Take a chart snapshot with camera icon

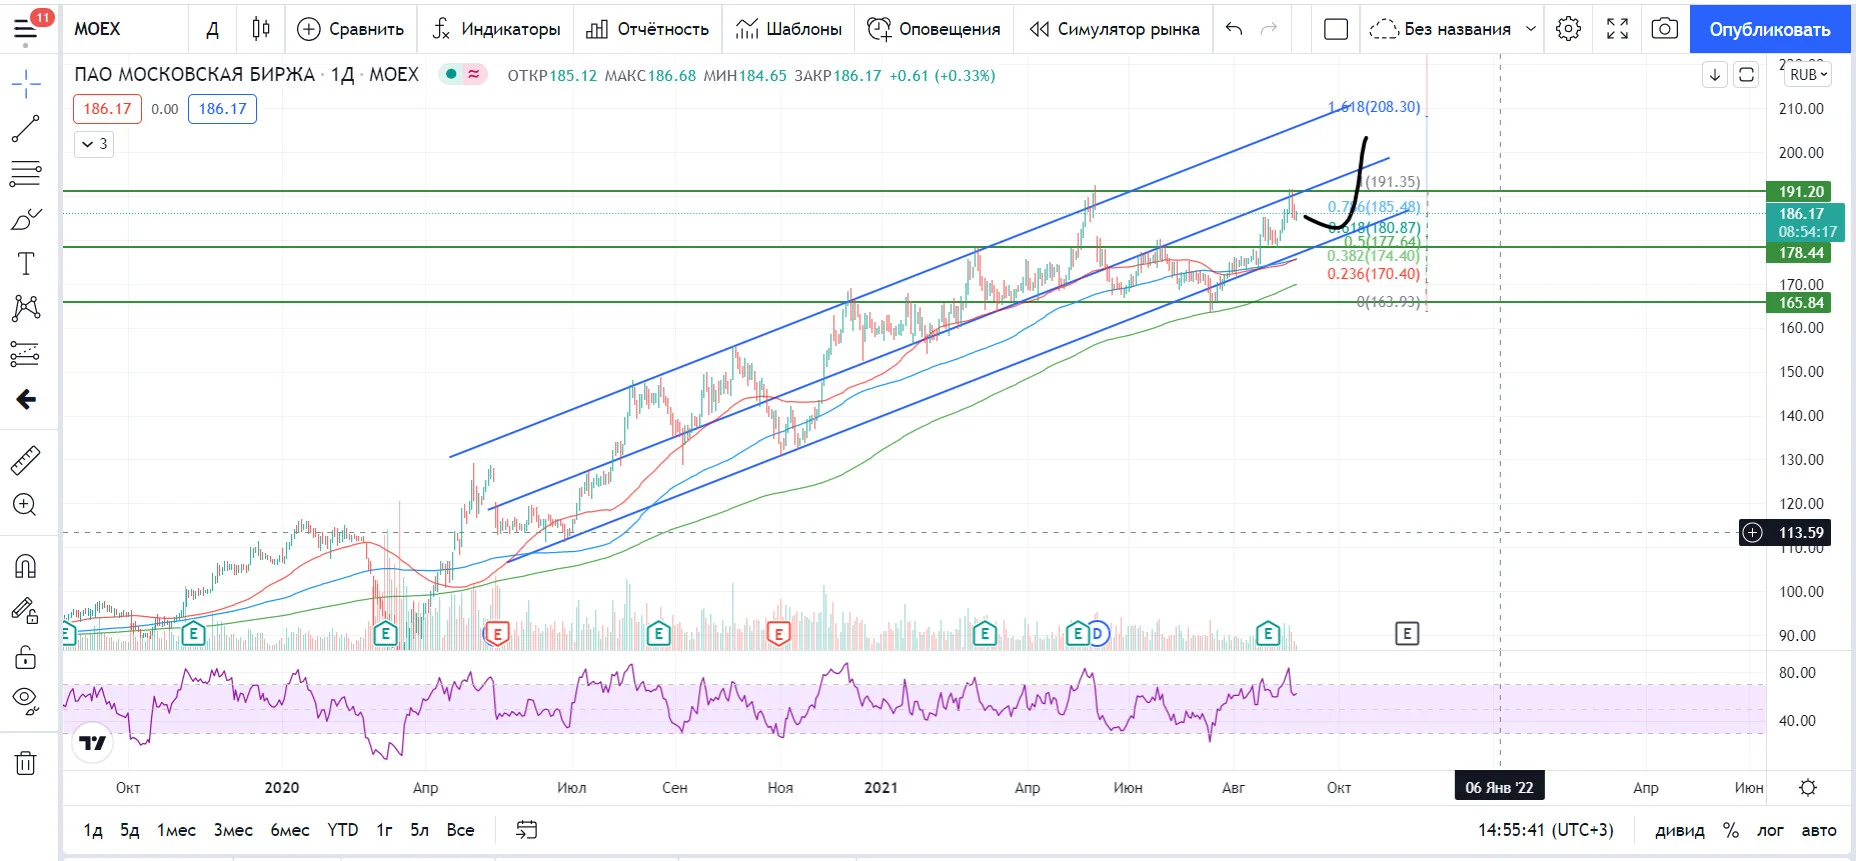(x=1664, y=29)
